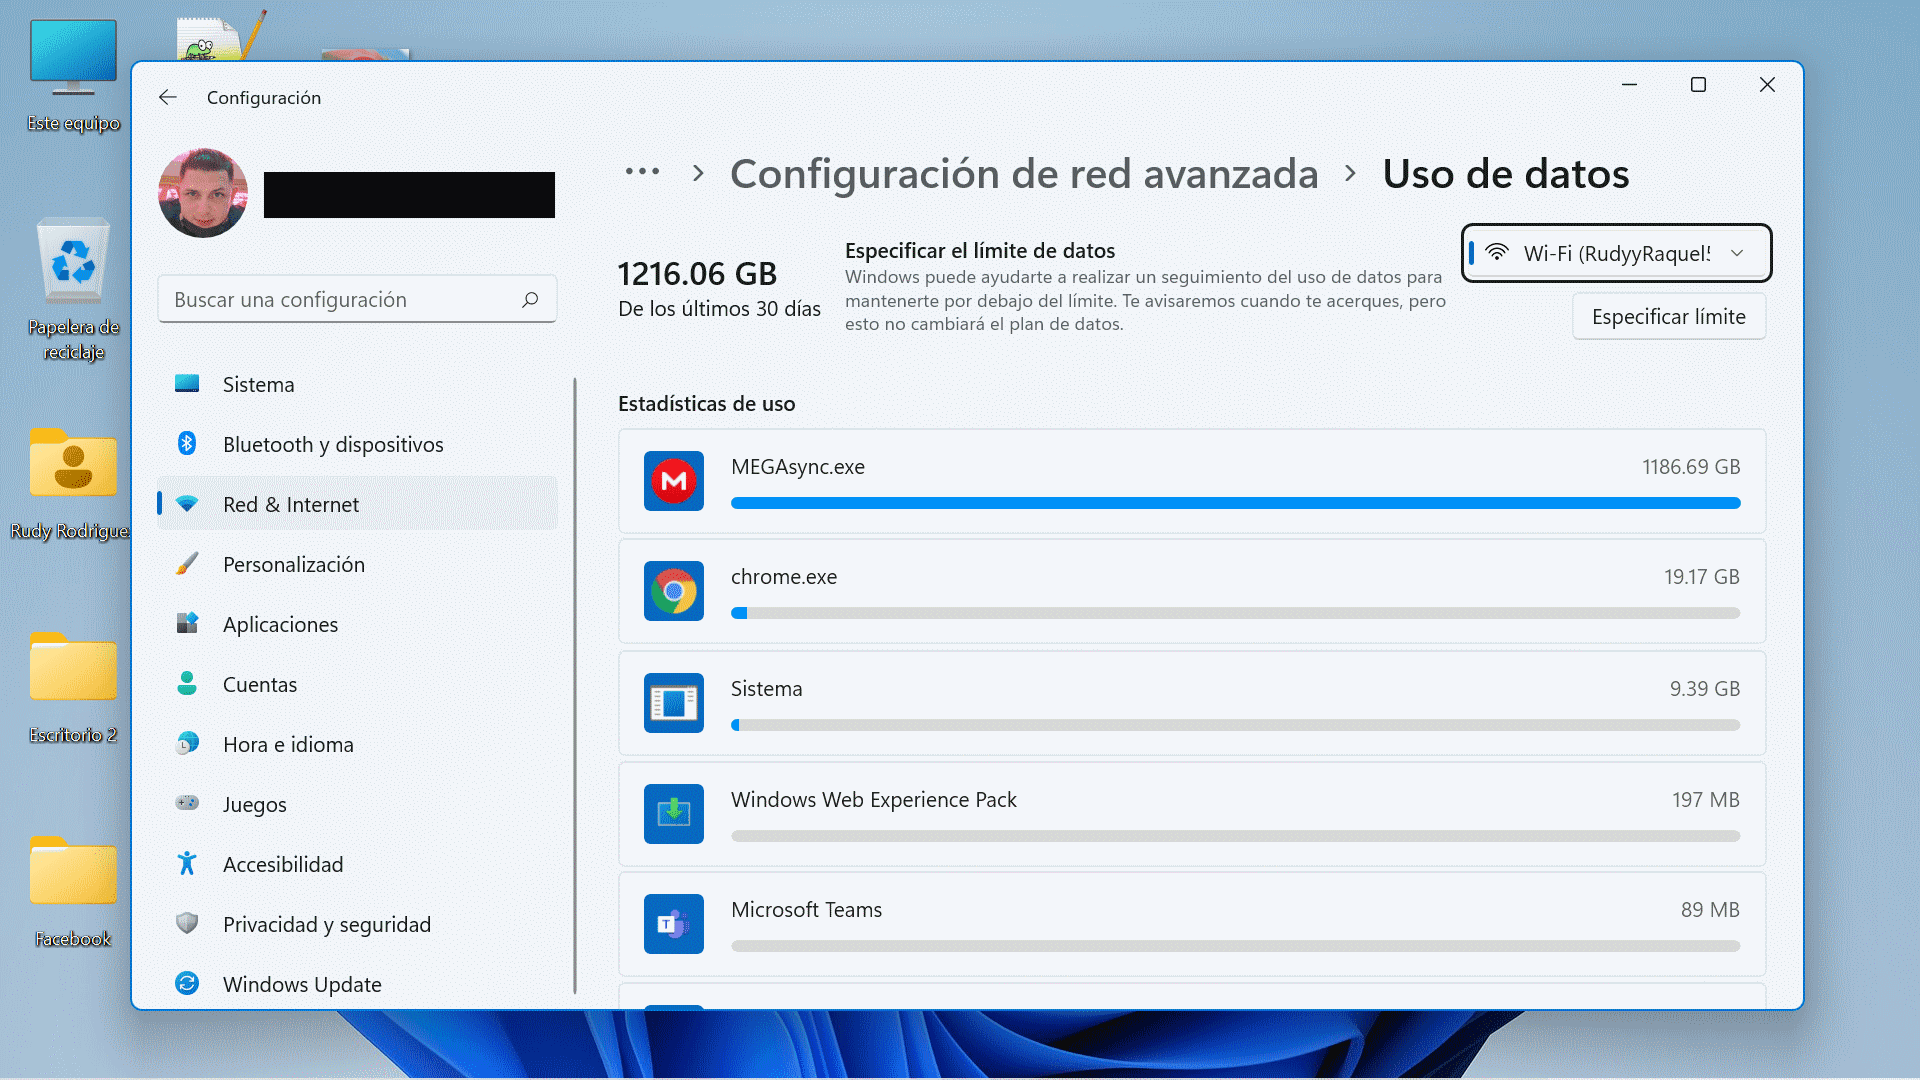The image size is (1920, 1080).
Task: Click the Wi-Fi icon beside Red & Internet
Action: 187,503
